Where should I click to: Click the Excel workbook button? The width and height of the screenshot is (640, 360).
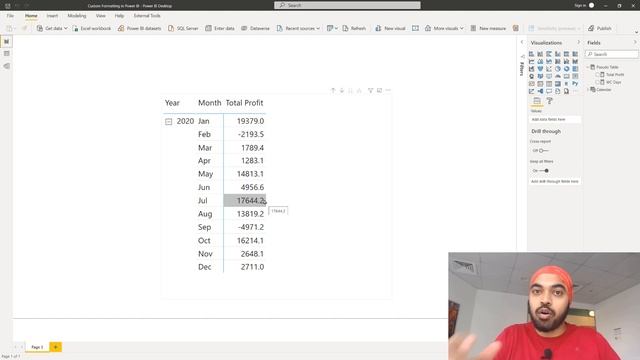92,28
